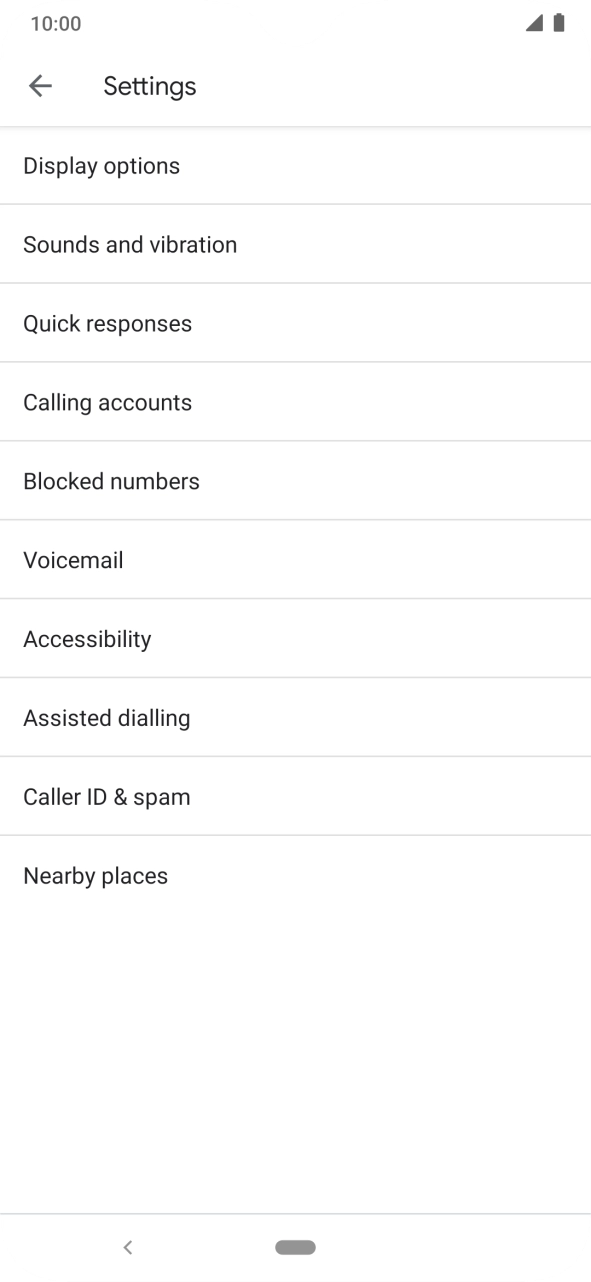
Task: Expand the Display options entry
Action: coord(295,165)
